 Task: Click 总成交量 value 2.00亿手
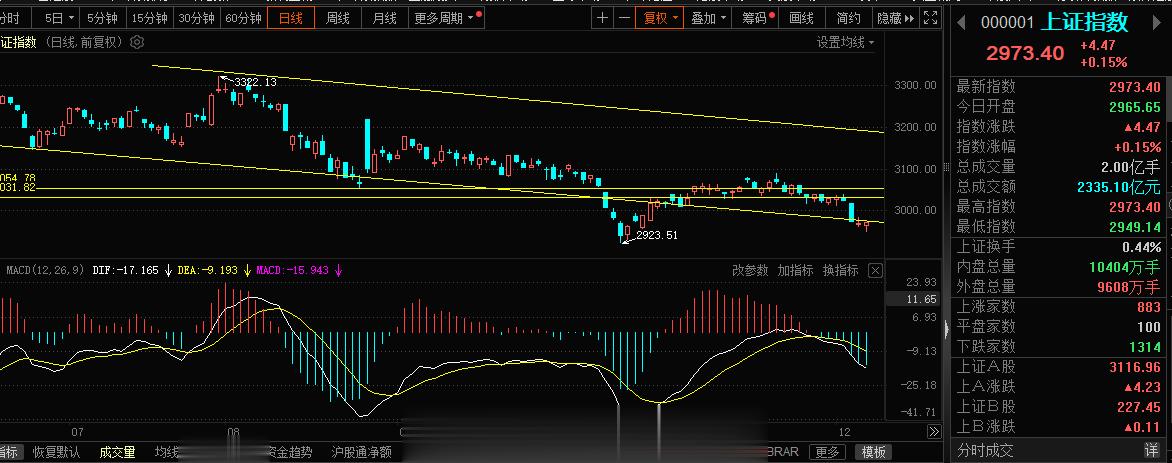(1130, 167)
